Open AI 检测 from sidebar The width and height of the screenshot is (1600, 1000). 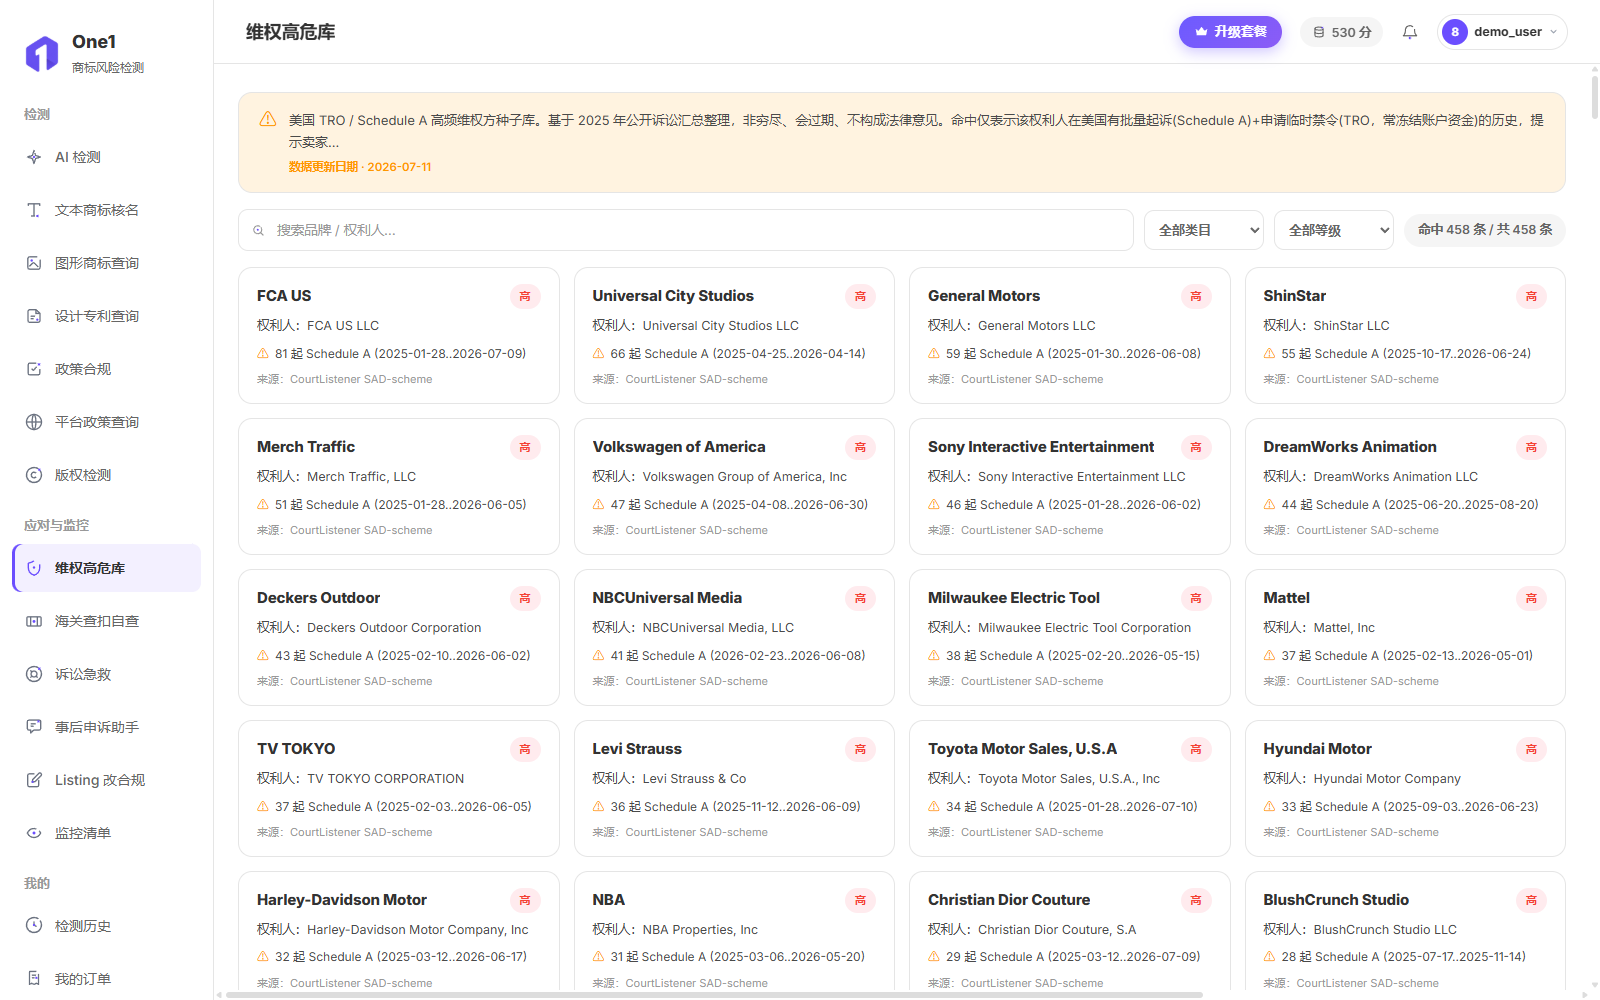tap(106, 157)
